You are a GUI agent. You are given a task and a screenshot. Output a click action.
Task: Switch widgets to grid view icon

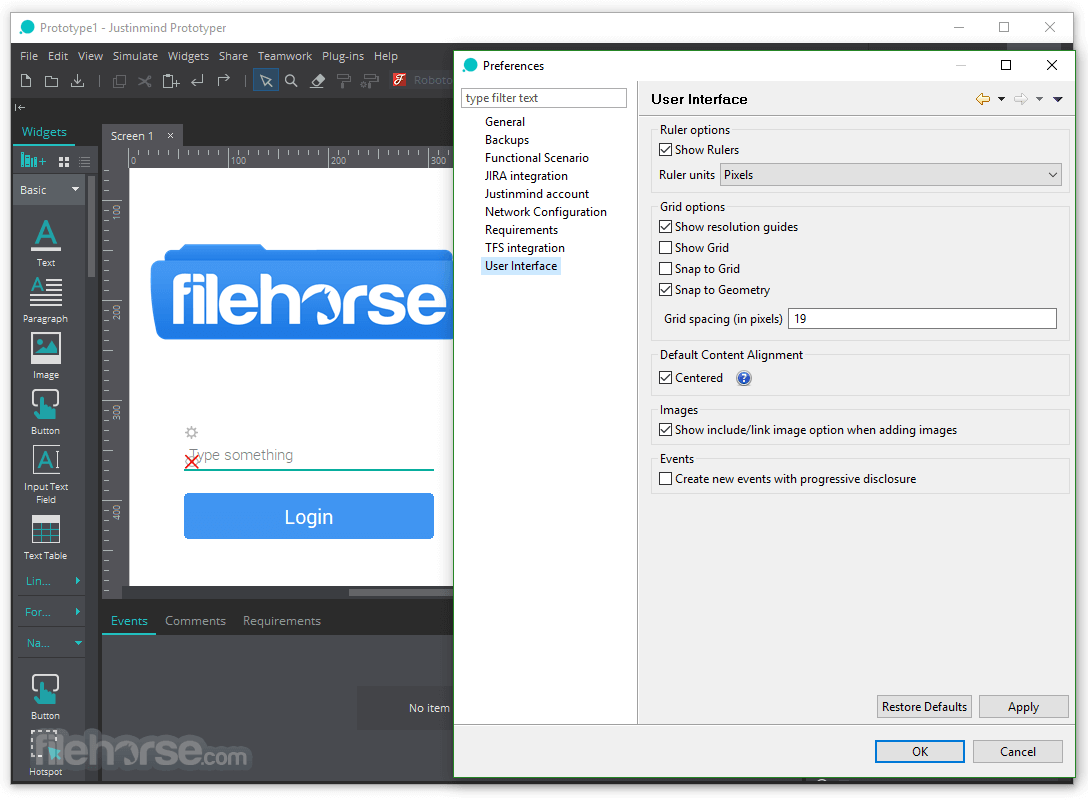point(64,162)
